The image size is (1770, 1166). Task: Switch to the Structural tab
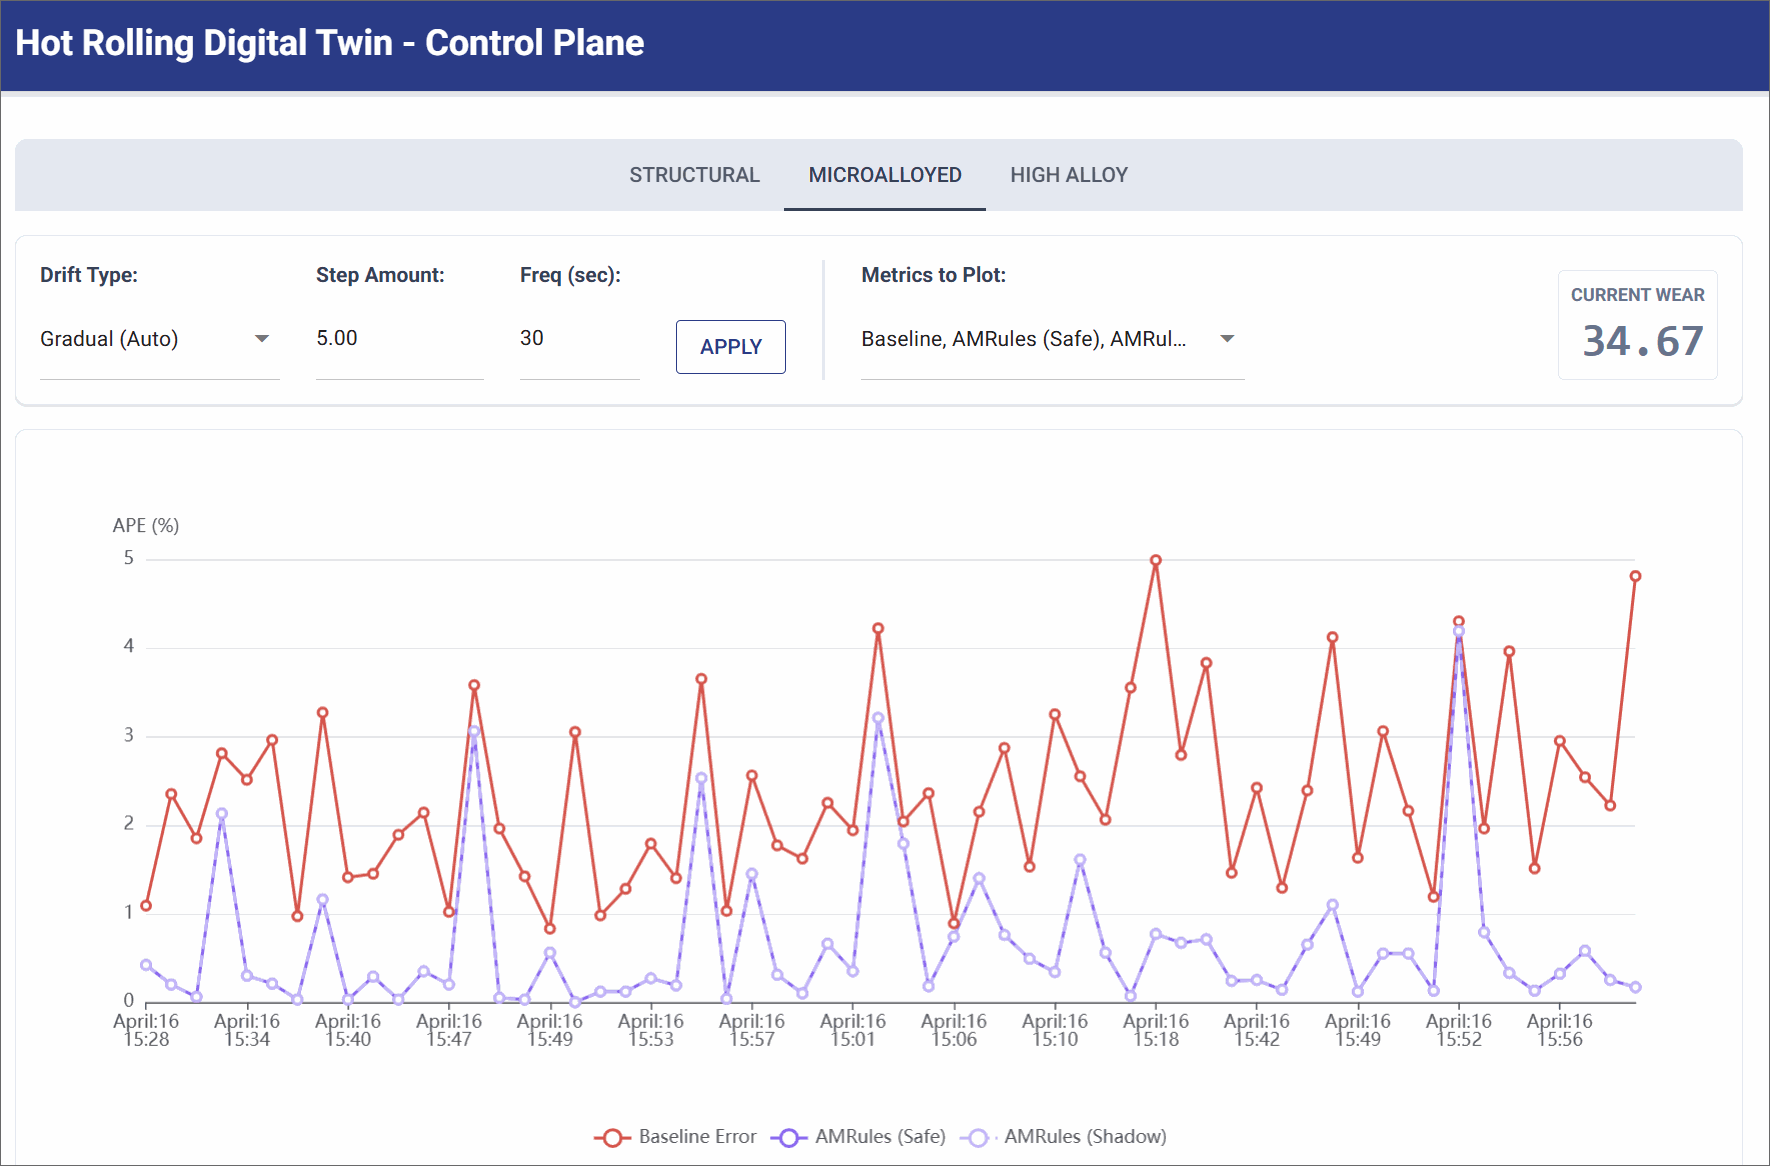[694, 175]
